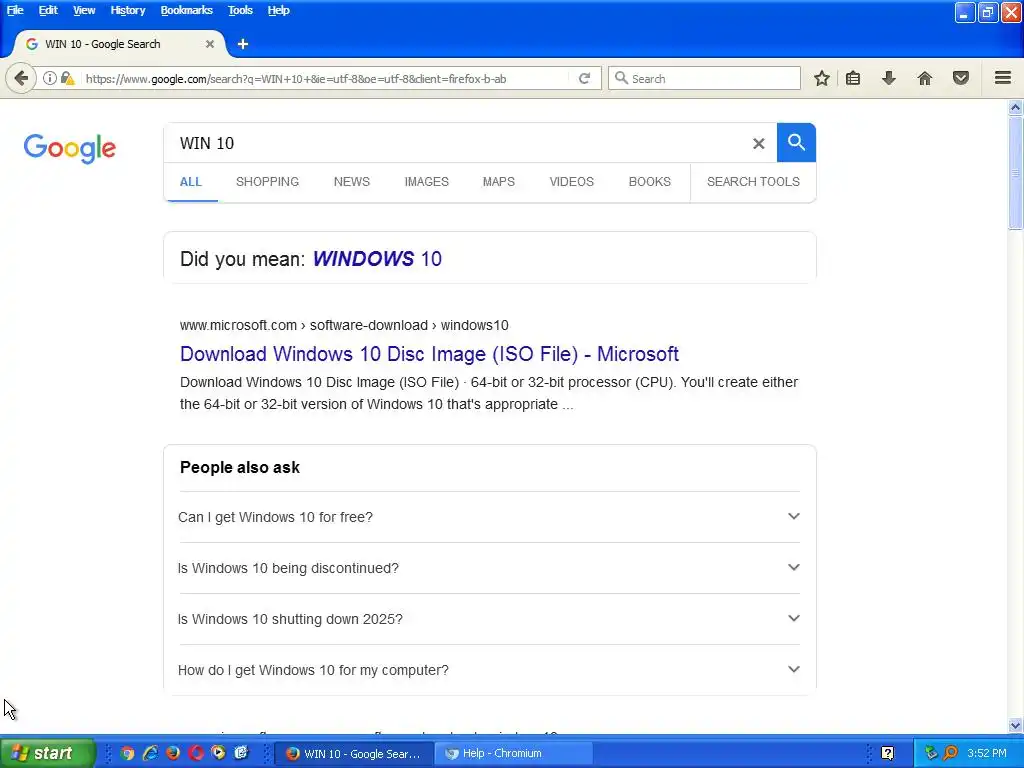
Task: Click the 3:52 PM taskbar clock
Action: tap(987, 753)
